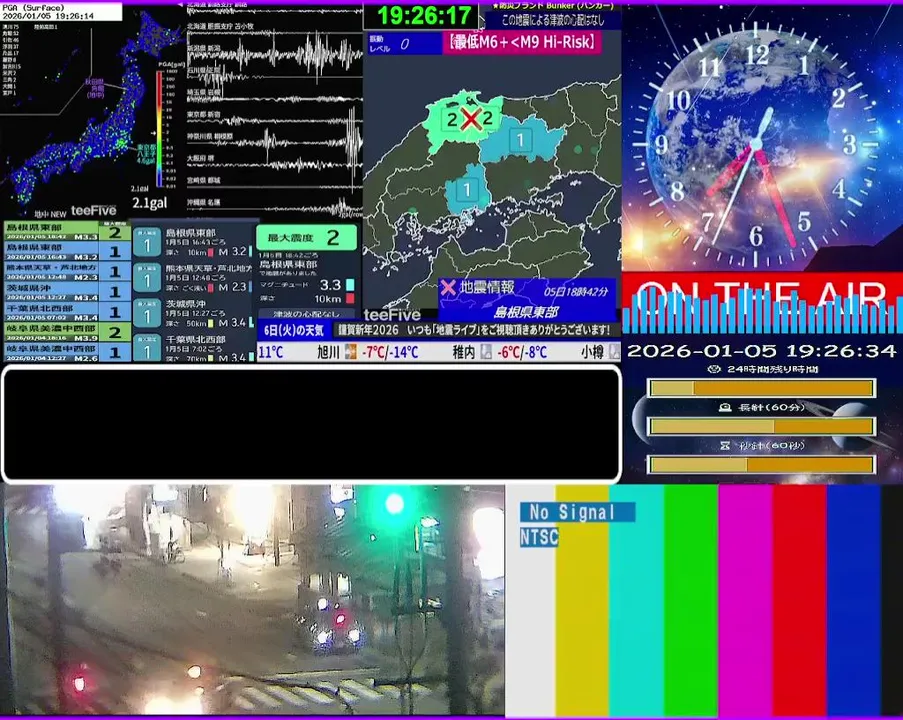Click the cyan square next to magnitude 3.3

(350, 285)
